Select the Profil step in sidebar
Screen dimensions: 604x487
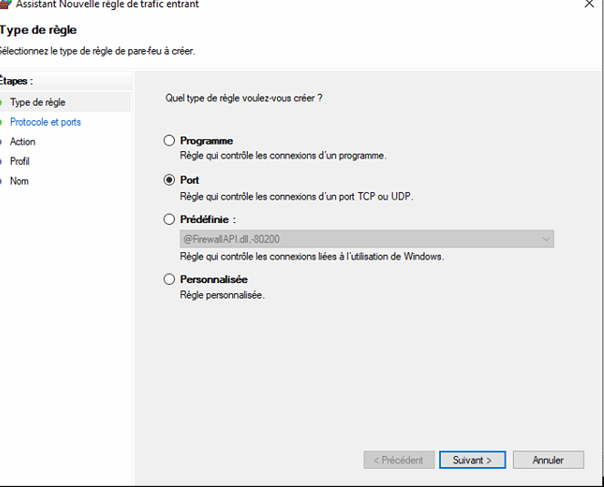point(20,161)
